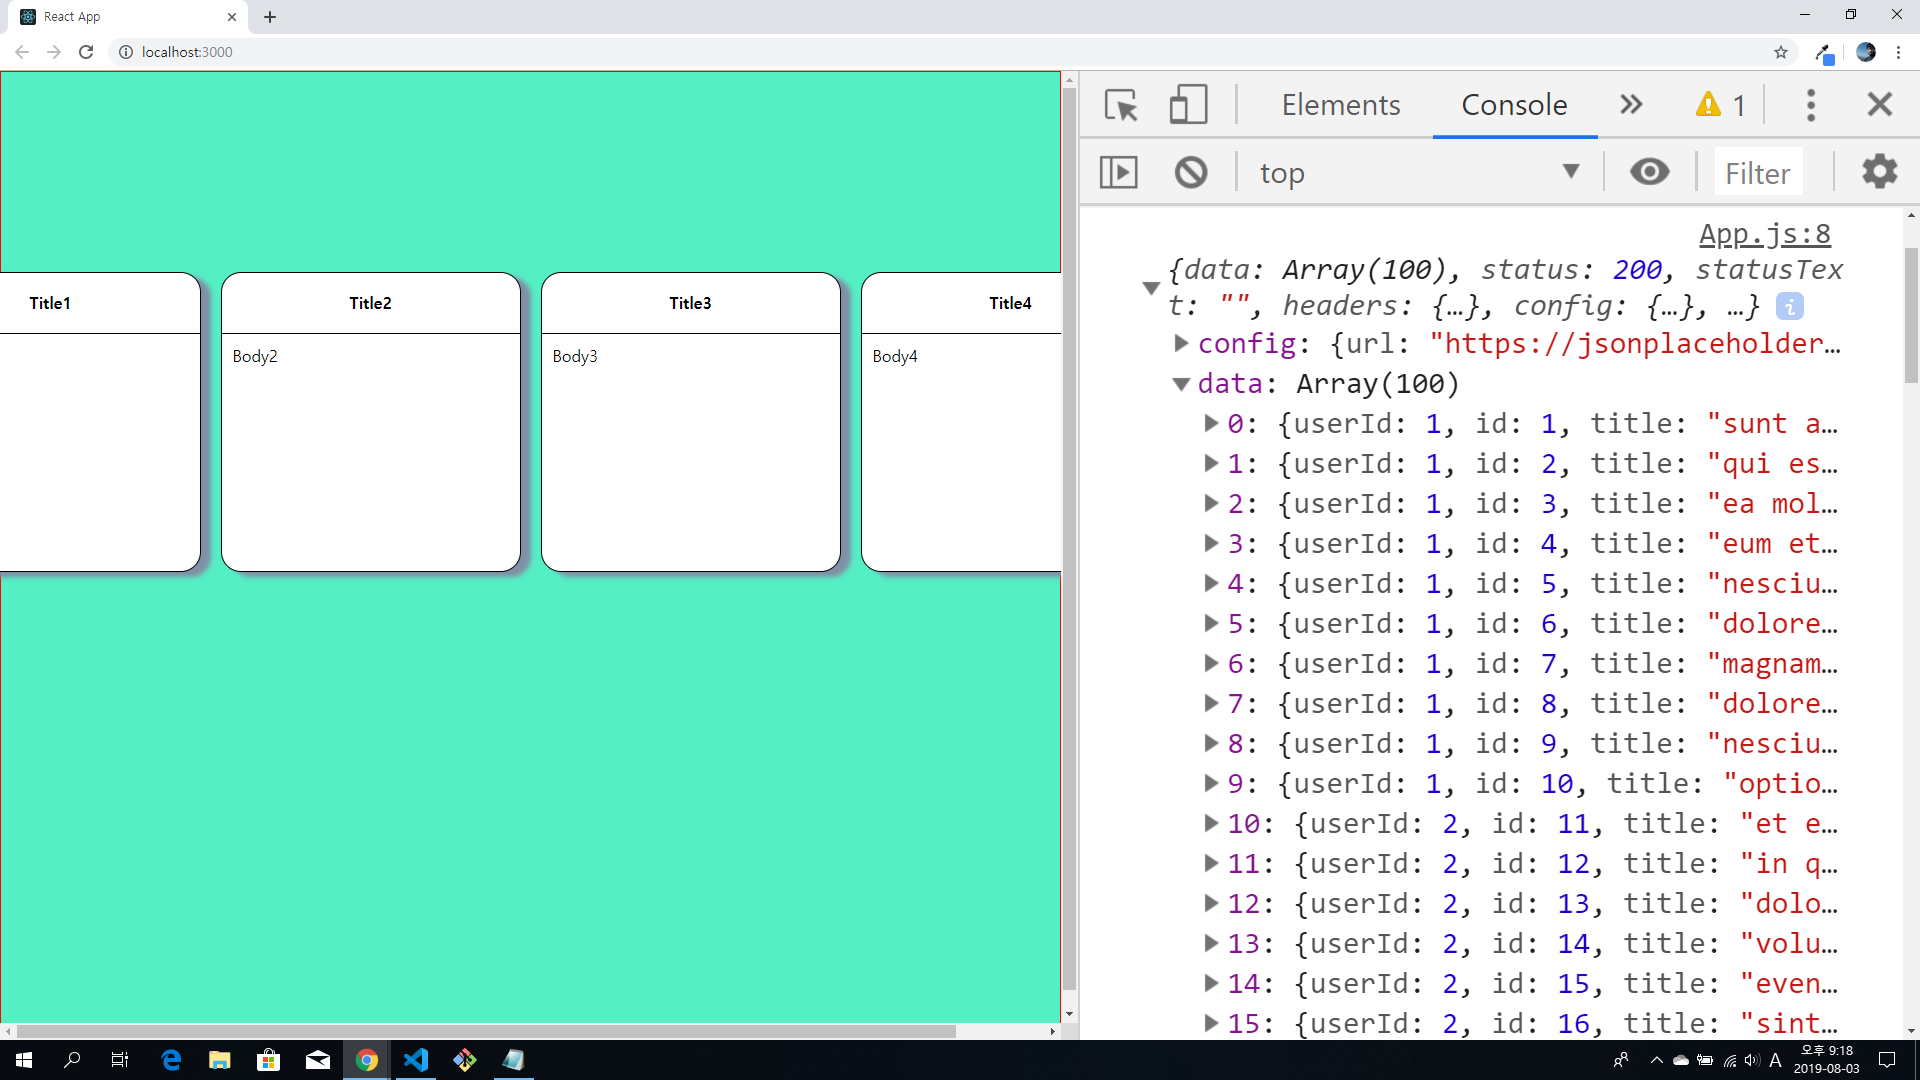Show more DevTools tabs chevron
The height and width of the screenshot is (1080, 1920).
point(1631,105)
